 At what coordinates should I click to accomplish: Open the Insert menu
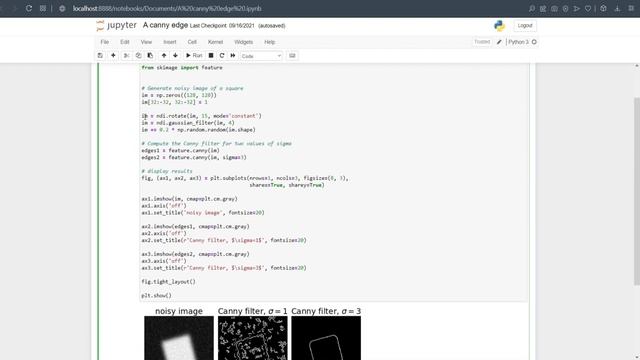[x=170, y=42]
